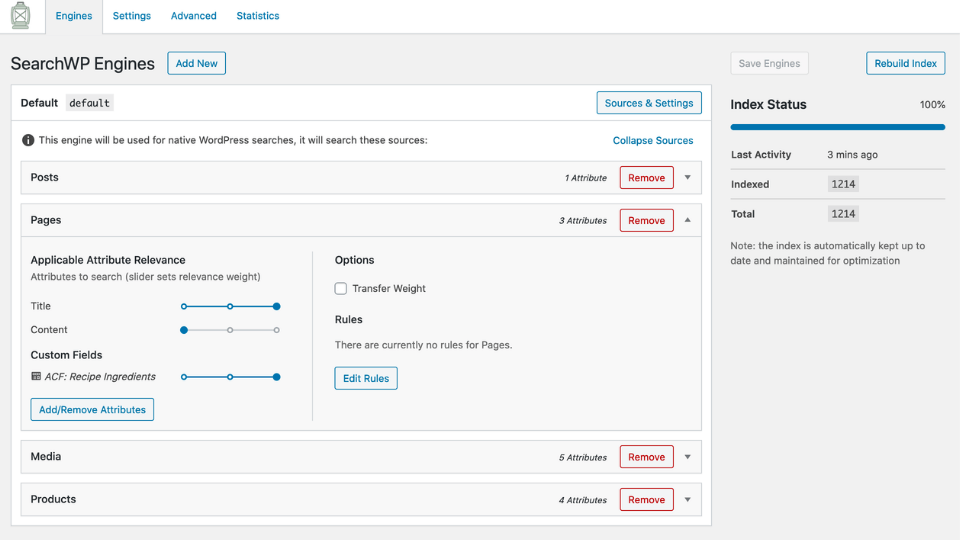Viewport: 960px width, 540px height.
Task: Click Add/Remove Attributes button
Action: pos(92,410)
